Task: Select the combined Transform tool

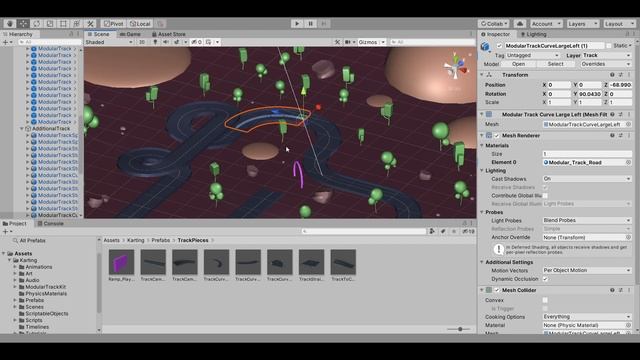Action: (x=77, y=24)
